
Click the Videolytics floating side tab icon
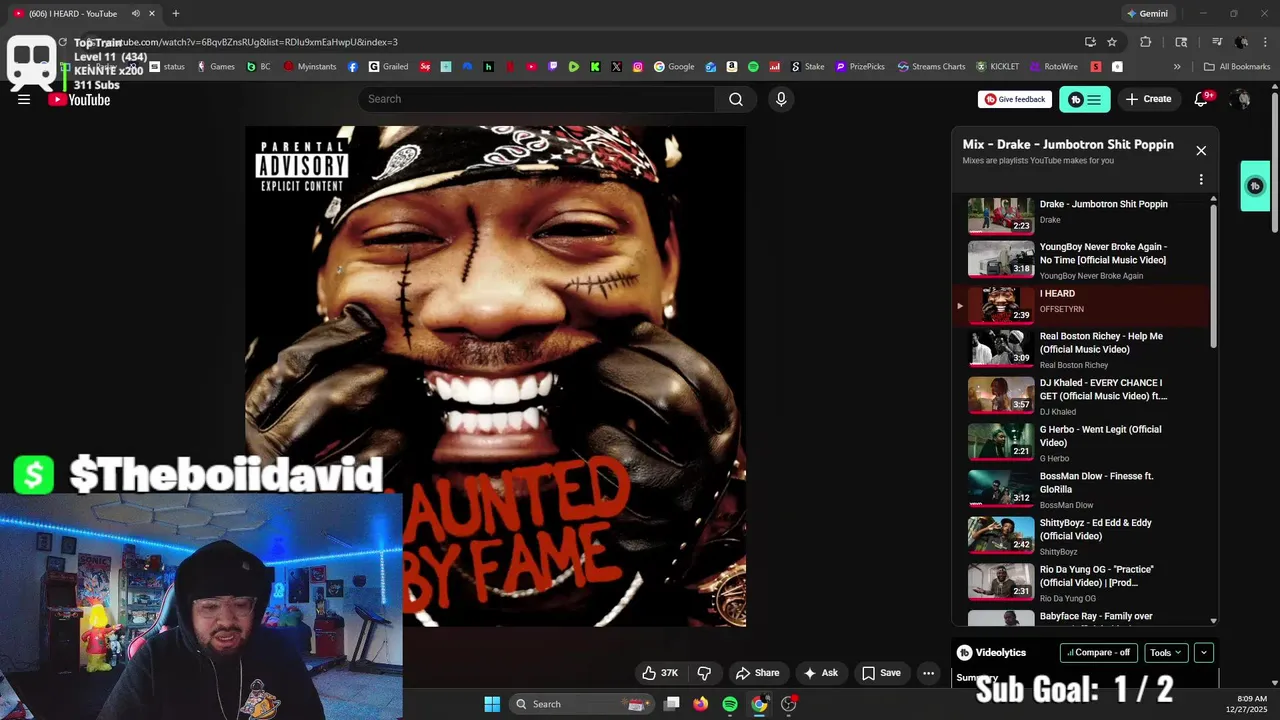[x=1255, y=186]
